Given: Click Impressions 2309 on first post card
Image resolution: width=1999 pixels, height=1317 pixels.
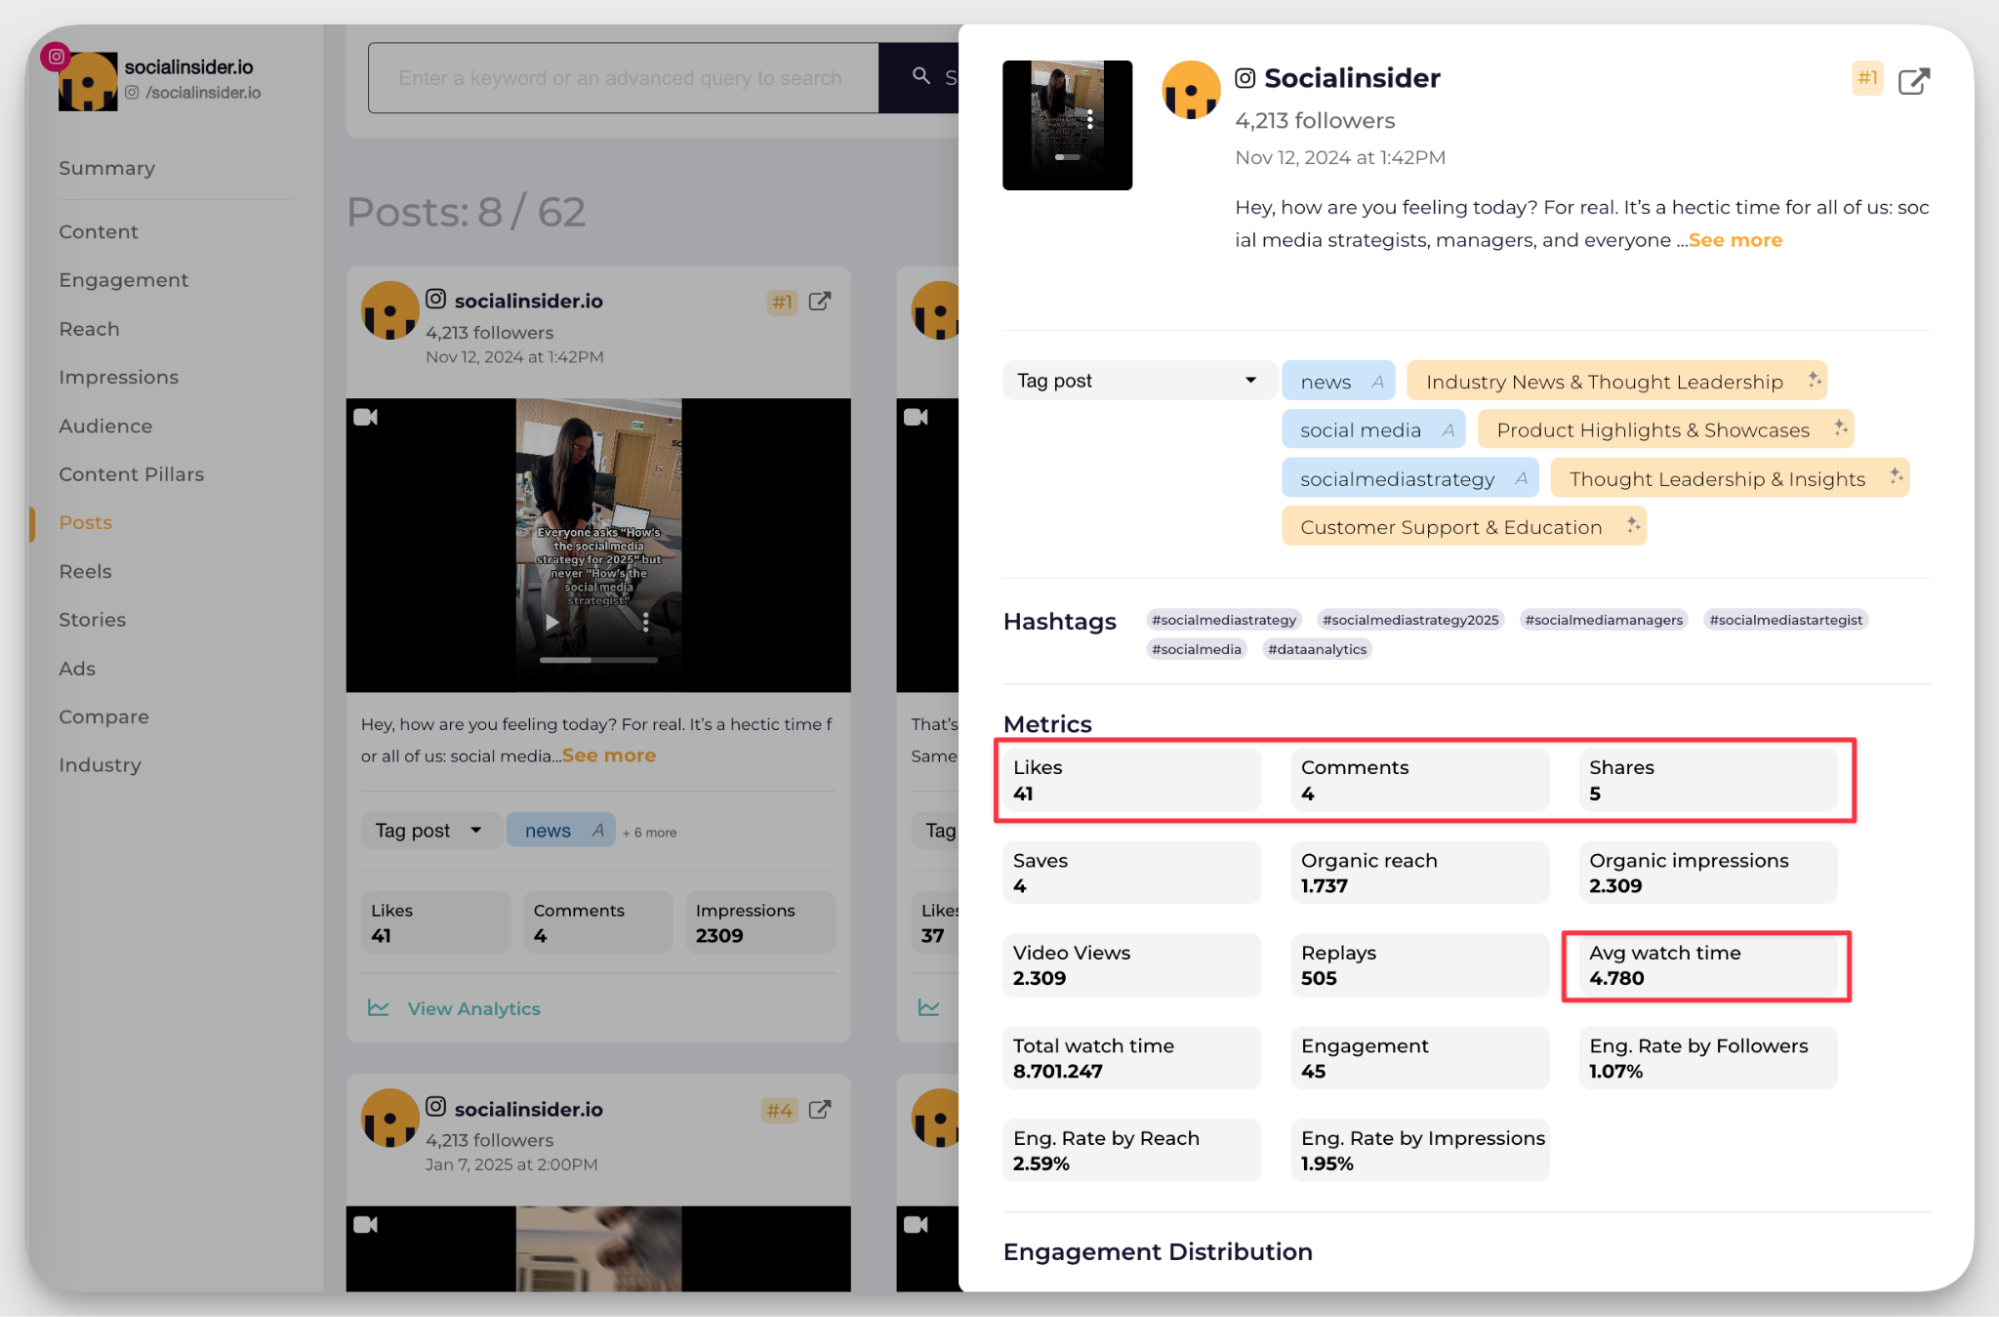Looking at the screenshot, I should 760,922.
